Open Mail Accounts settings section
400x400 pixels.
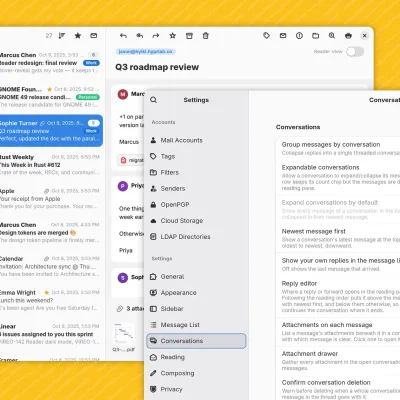tap(196, 140)
